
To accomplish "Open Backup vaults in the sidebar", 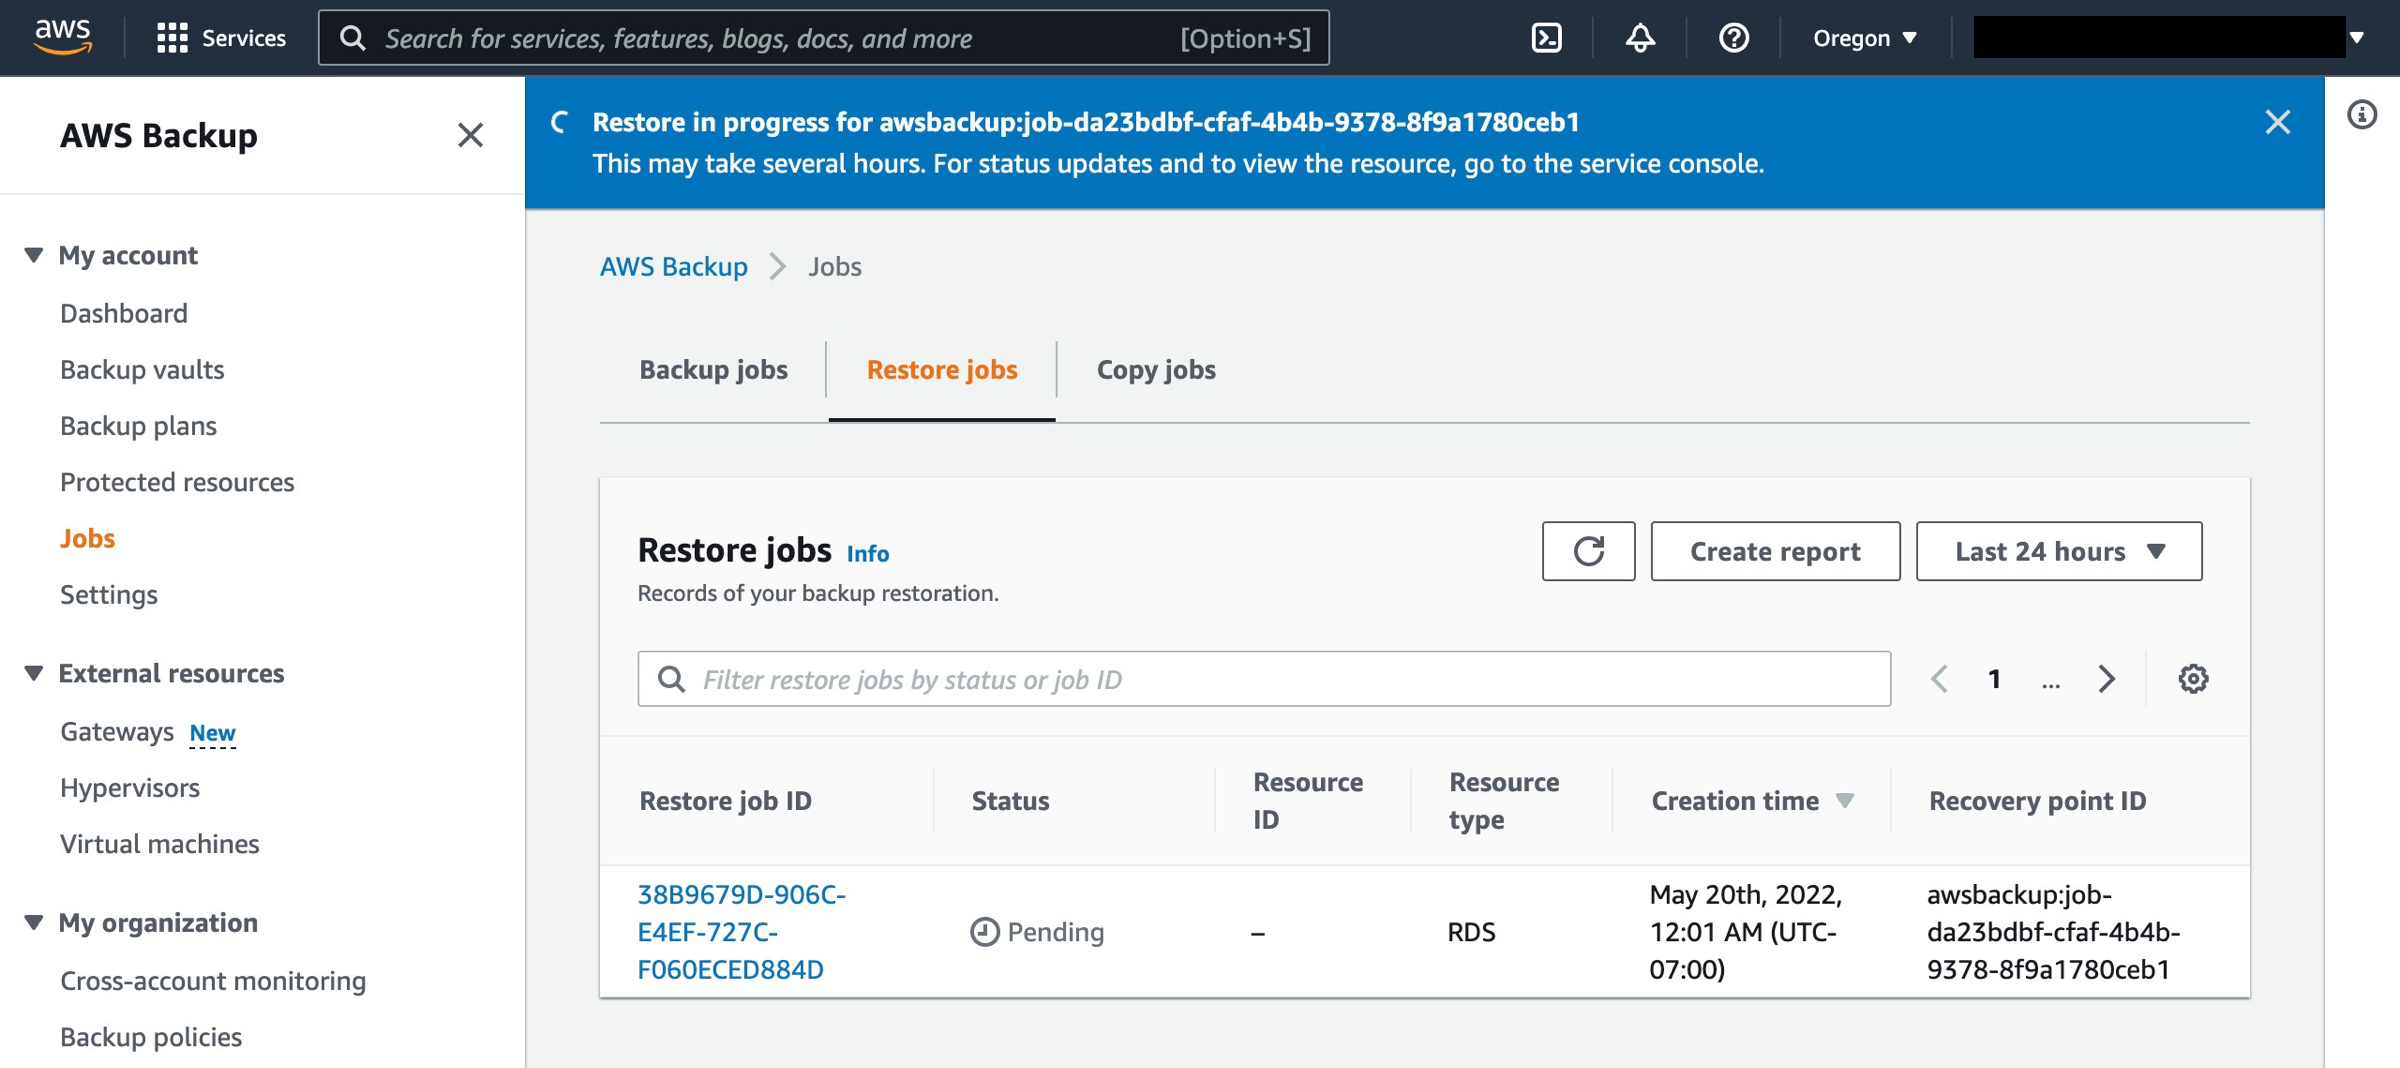I will pos(142,369).
